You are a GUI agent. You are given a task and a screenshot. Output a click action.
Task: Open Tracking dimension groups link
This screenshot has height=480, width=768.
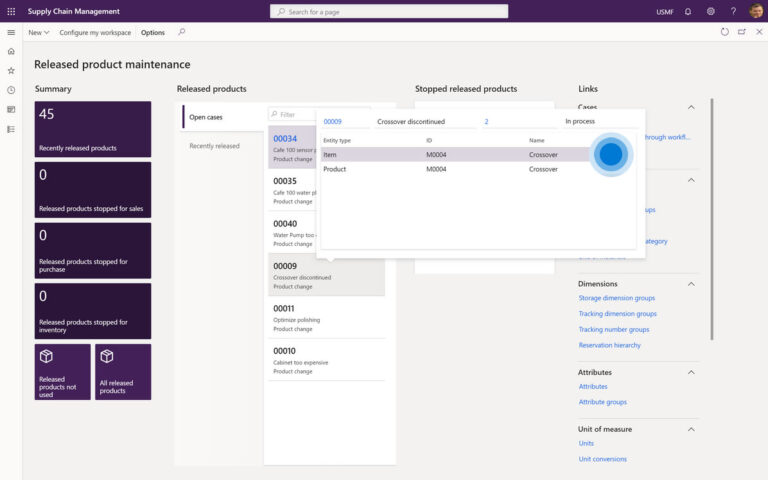[x=618, y=313]
